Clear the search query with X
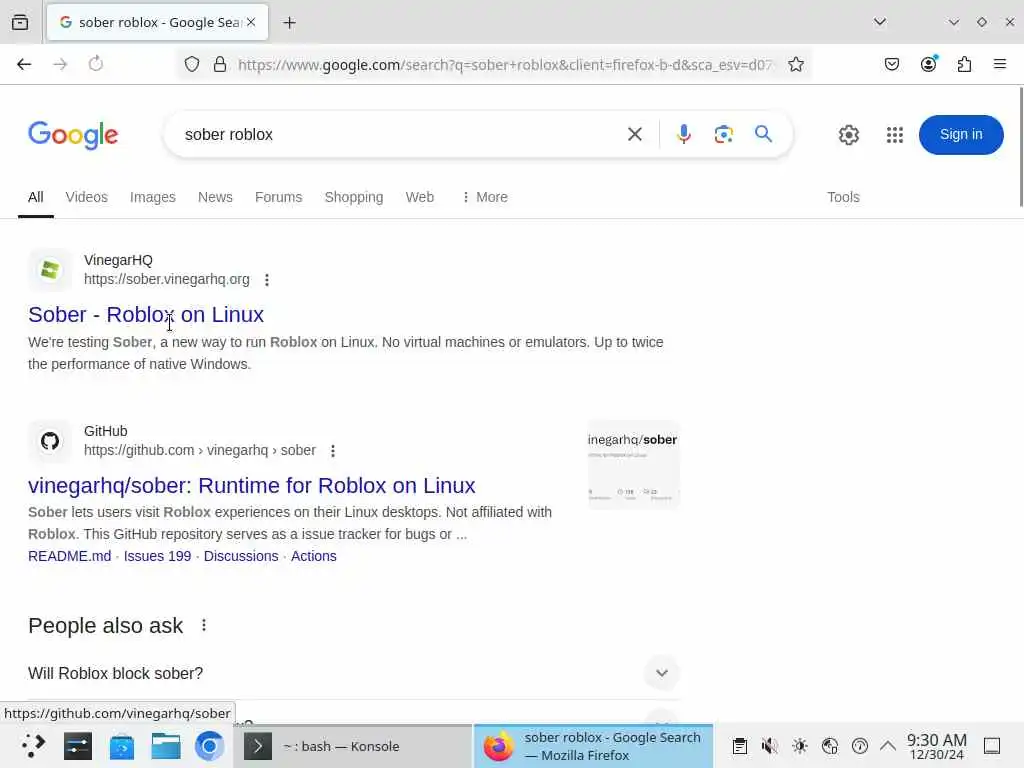Screen dimensions: 1024x768 tap(635, 135)
